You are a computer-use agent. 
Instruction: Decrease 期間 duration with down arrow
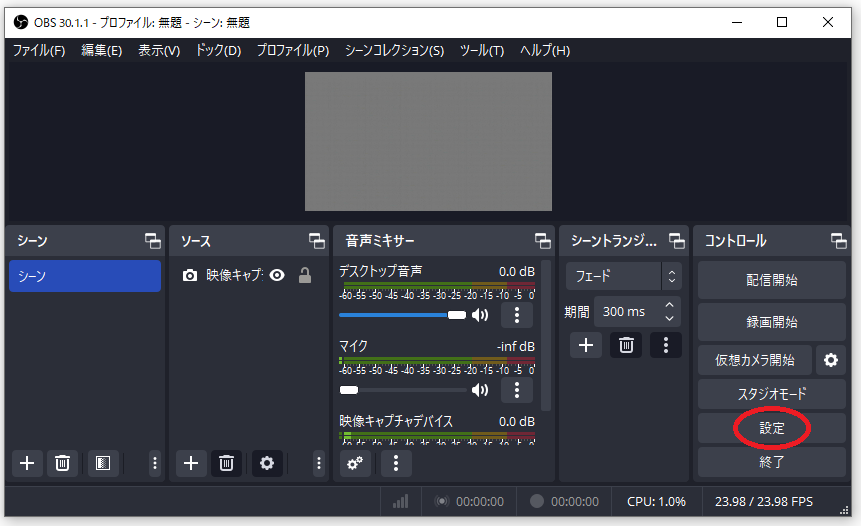tap(669, 318)
